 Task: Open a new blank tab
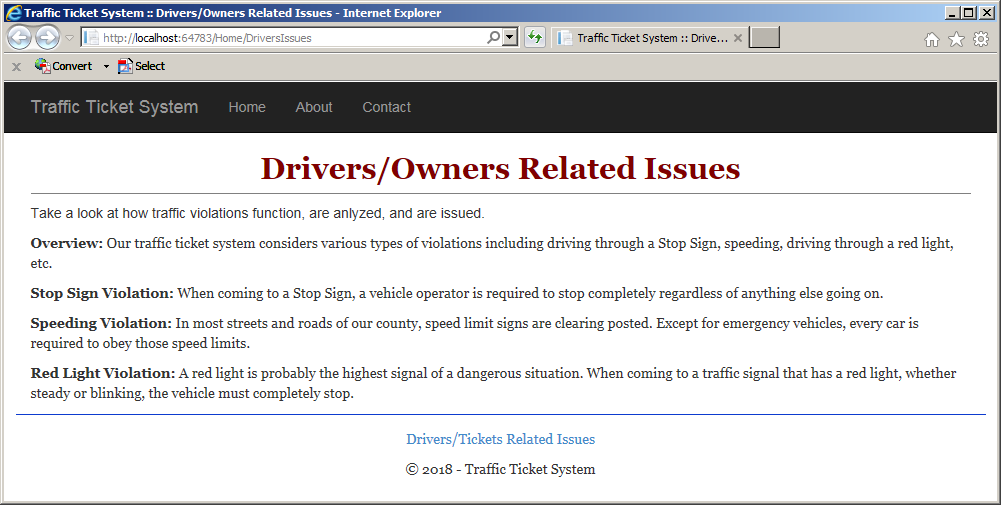coord(764,38)
